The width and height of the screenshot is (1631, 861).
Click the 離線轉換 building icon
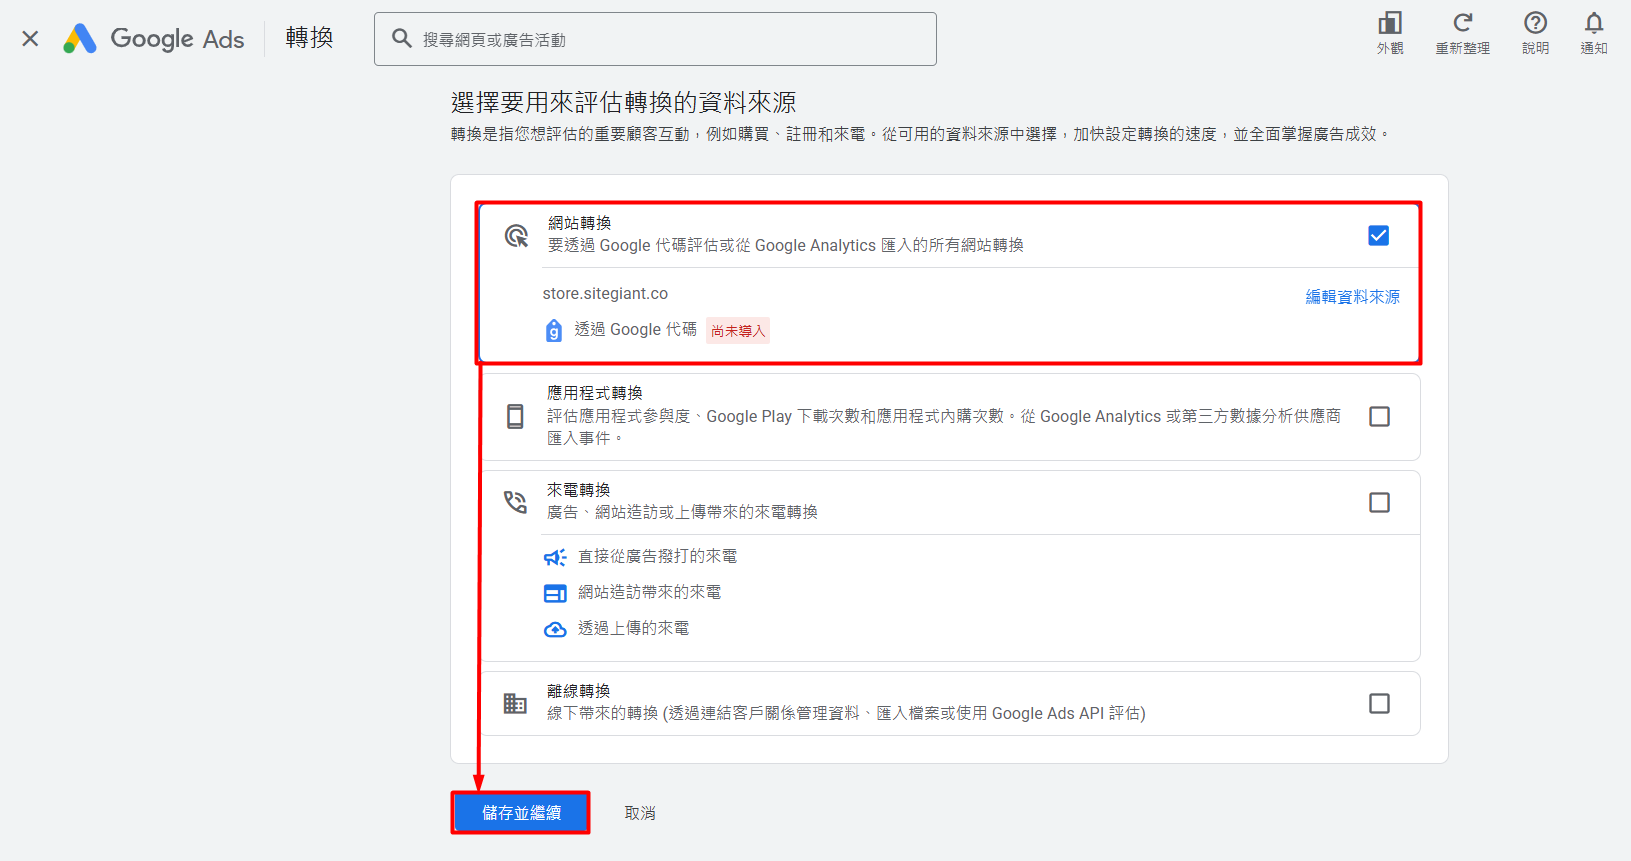click(515, 703)
